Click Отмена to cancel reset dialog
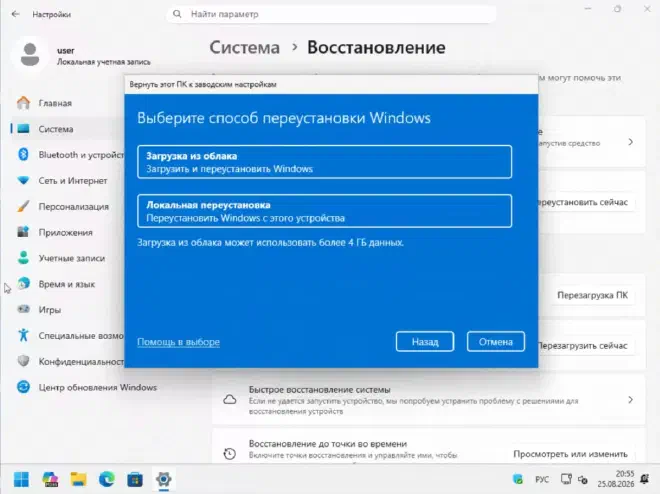The height and width of the screenshot is (494, 660). (x=495, y=342)
